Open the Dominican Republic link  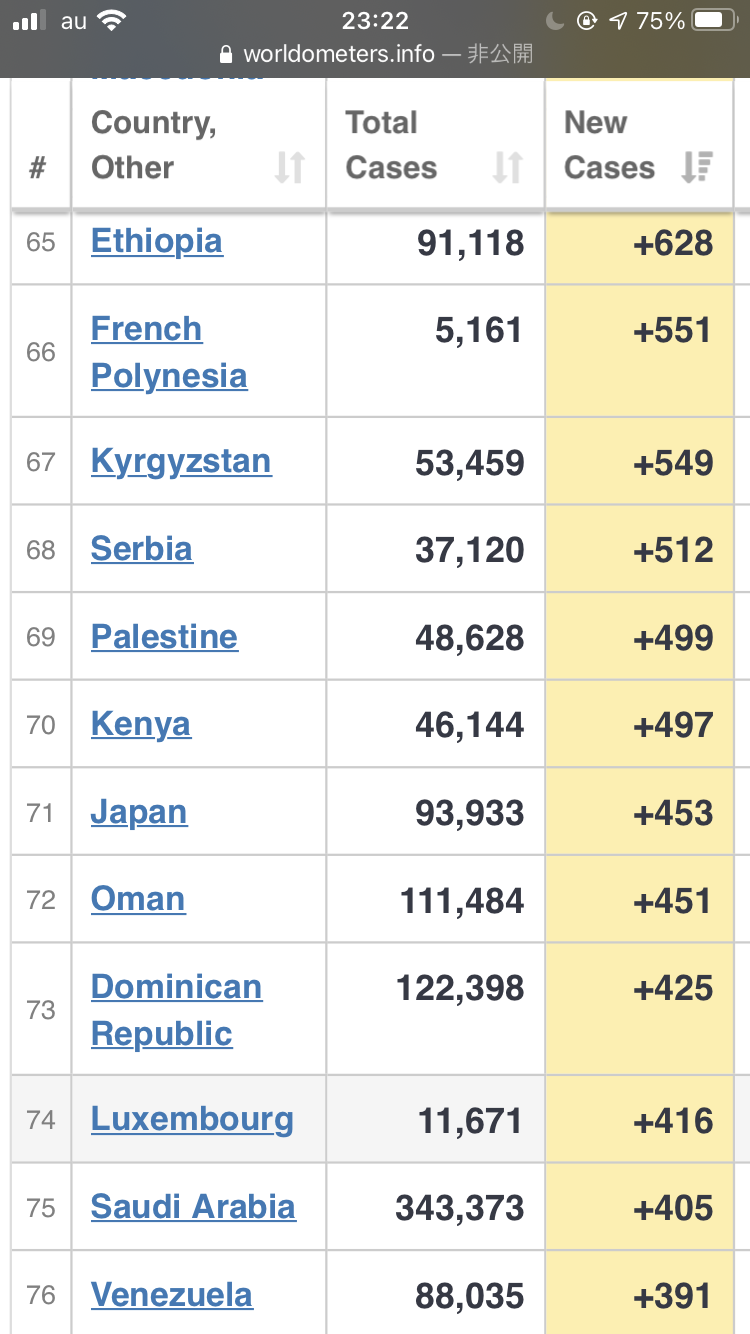click(177, 1010)
